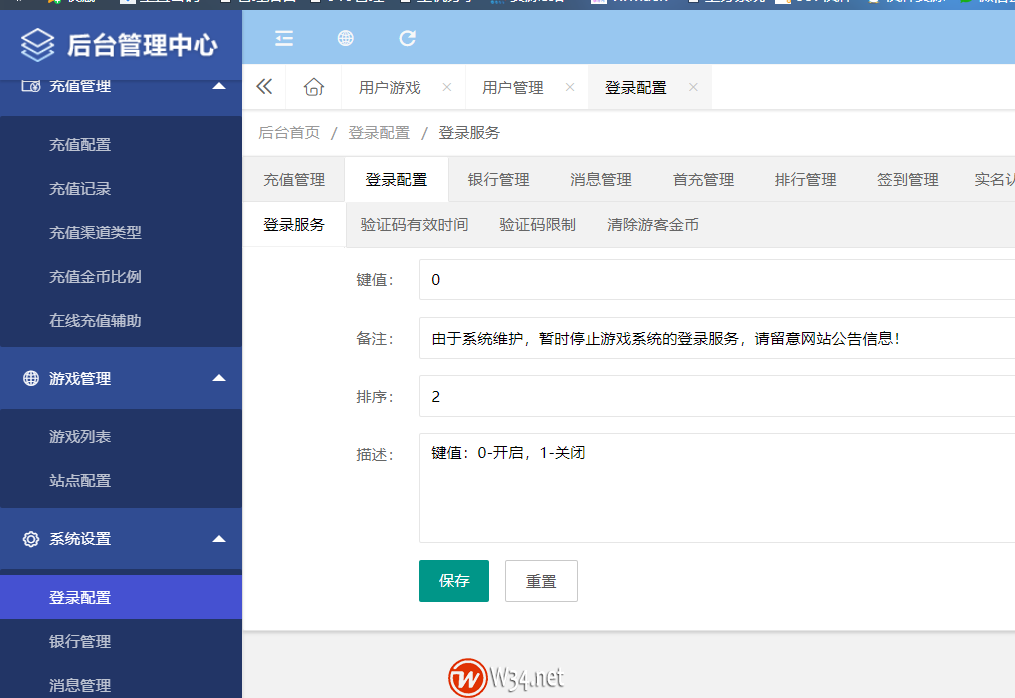1015x698 pixels.
Task: Click the 重置 reset button
Action: click(541, 581)
